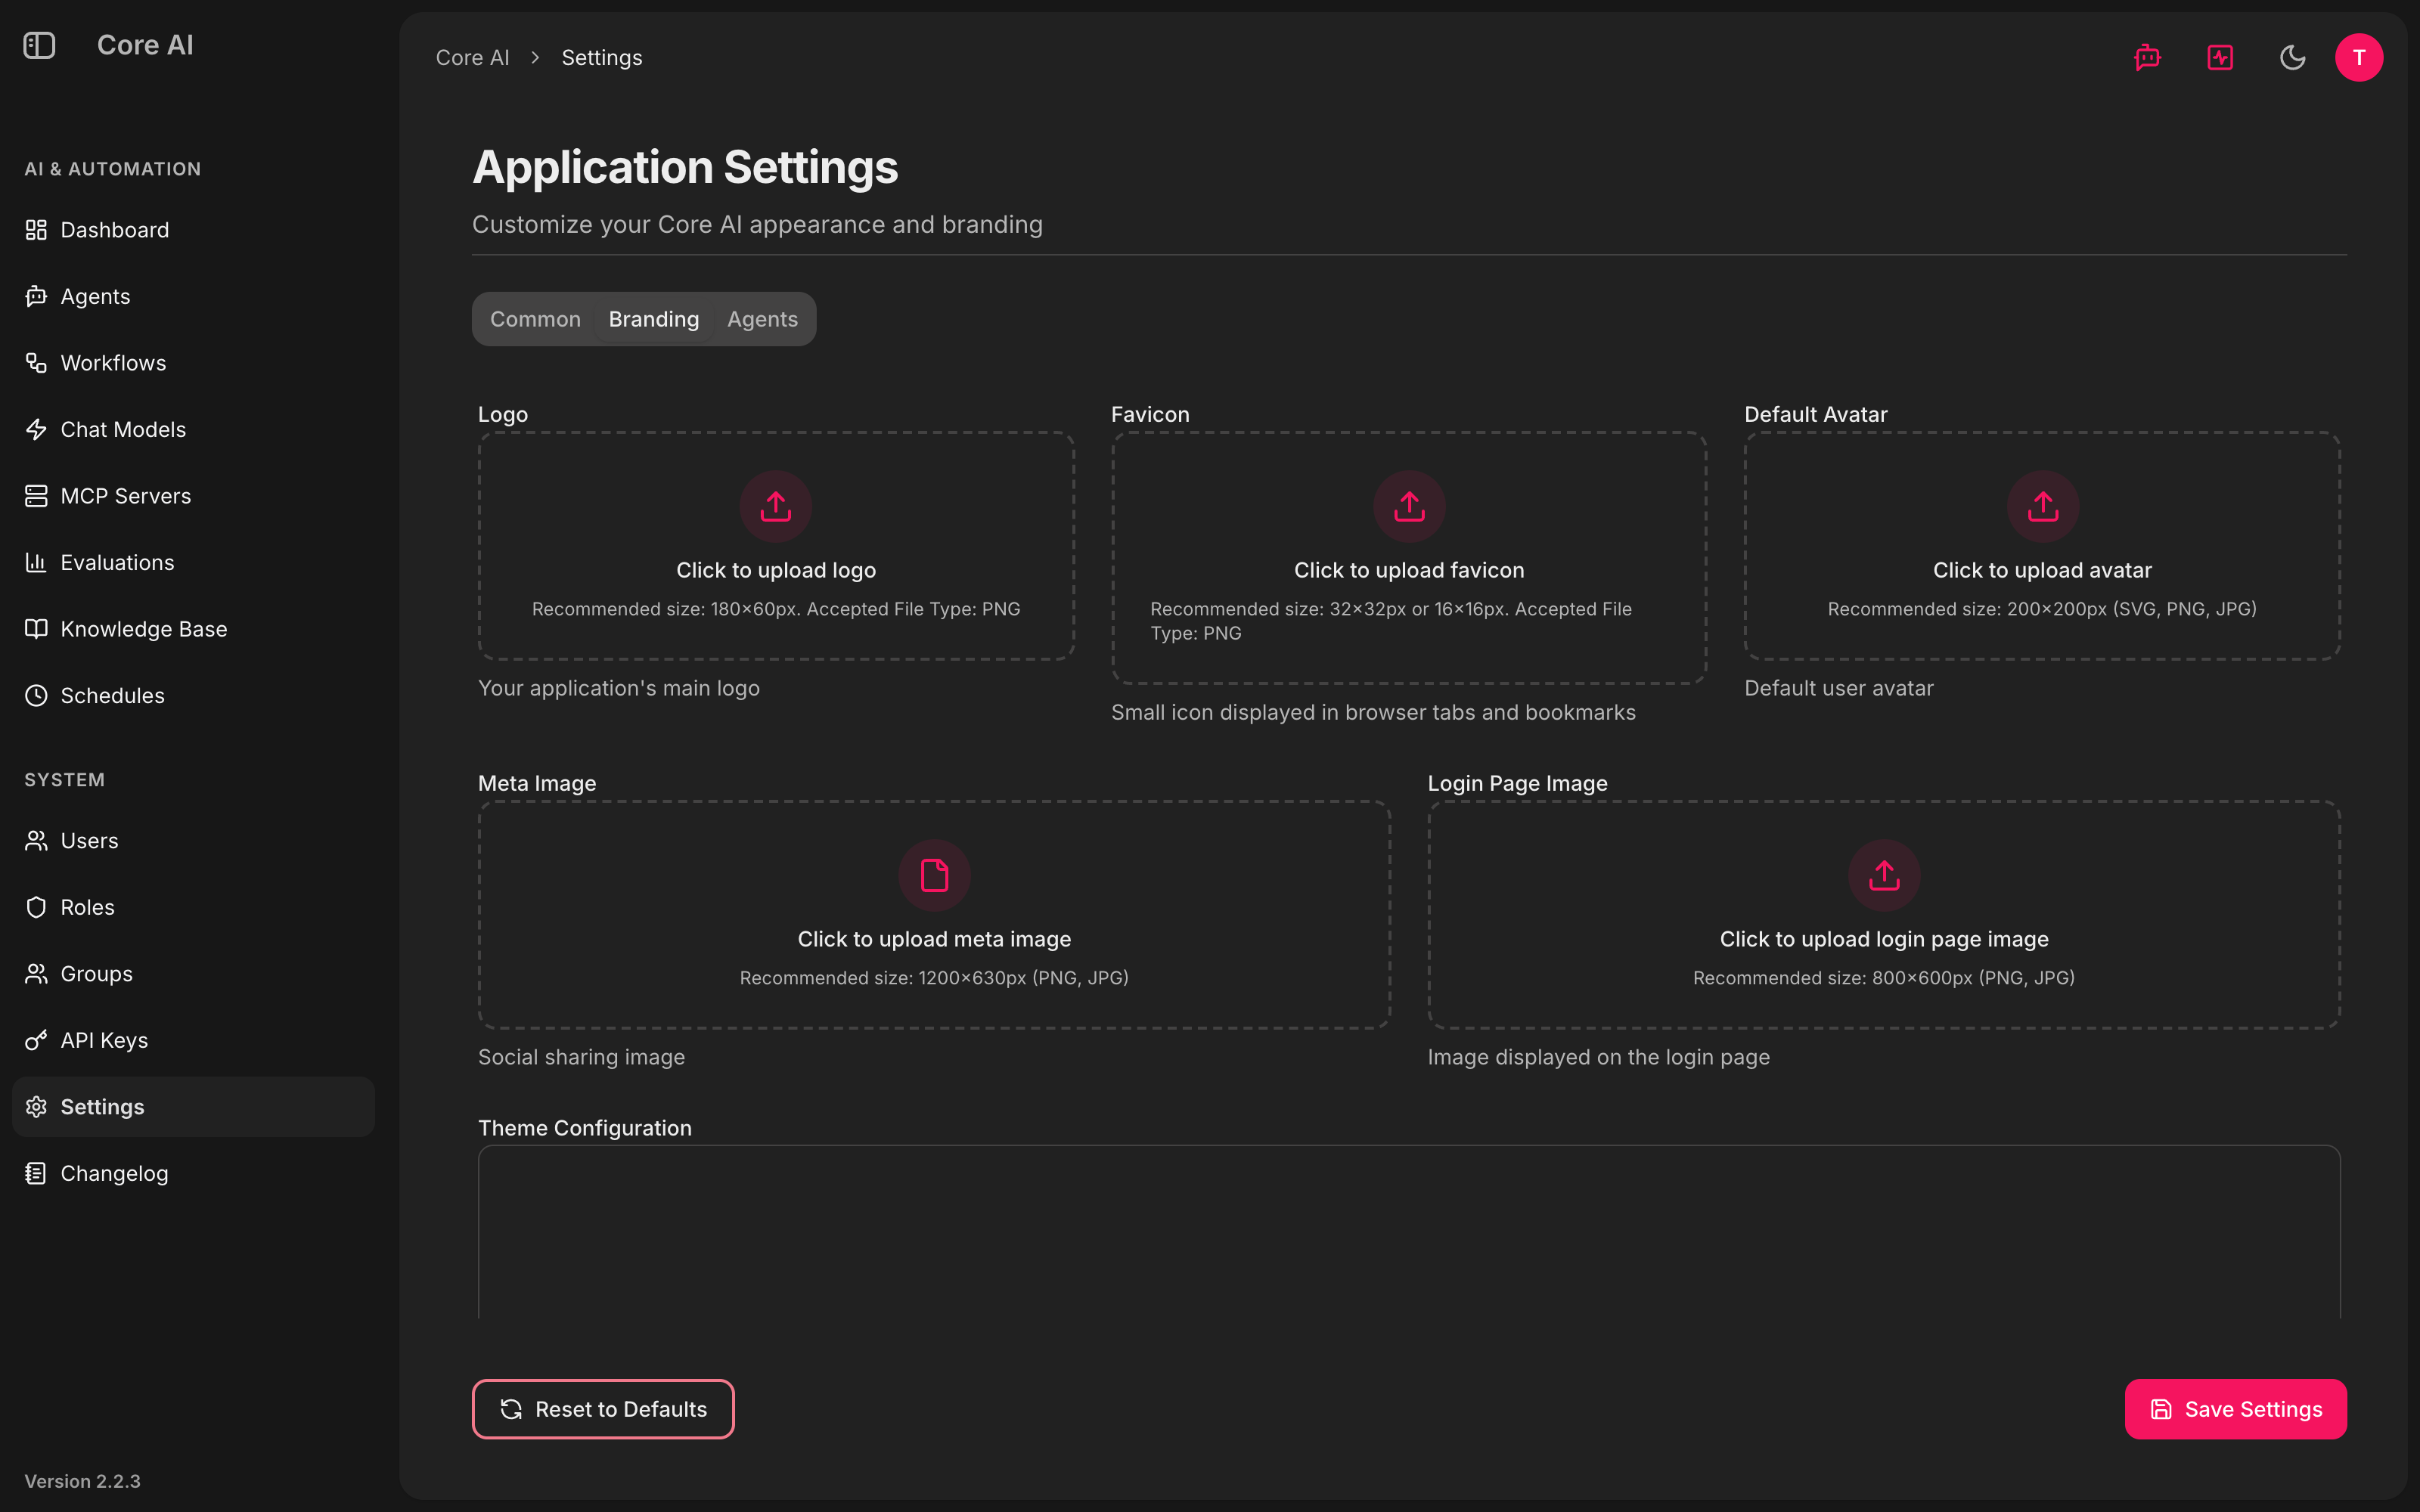Click the Save Settings button
Screen dimensions: 2420x1512
[x=2236, y=1409]
